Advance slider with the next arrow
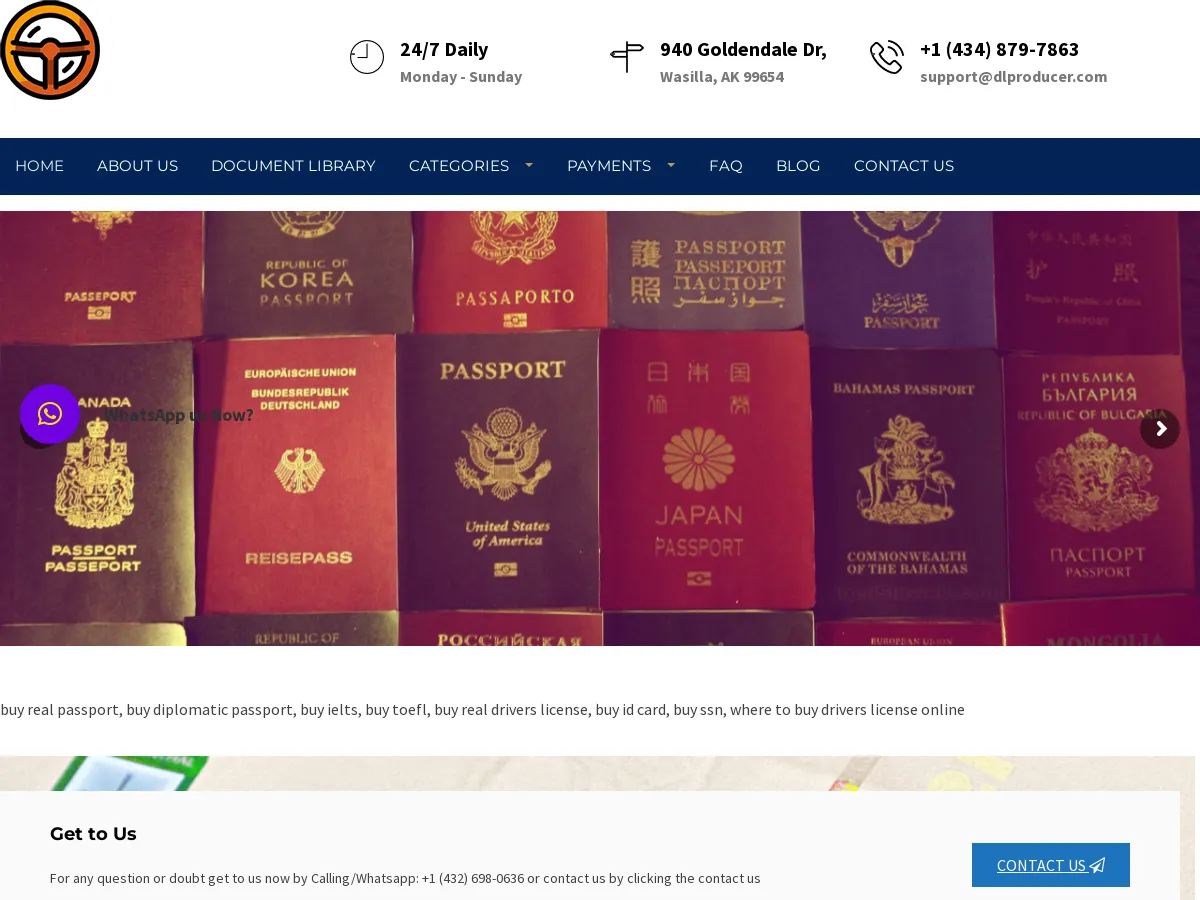 click(x=1160, y=429)
